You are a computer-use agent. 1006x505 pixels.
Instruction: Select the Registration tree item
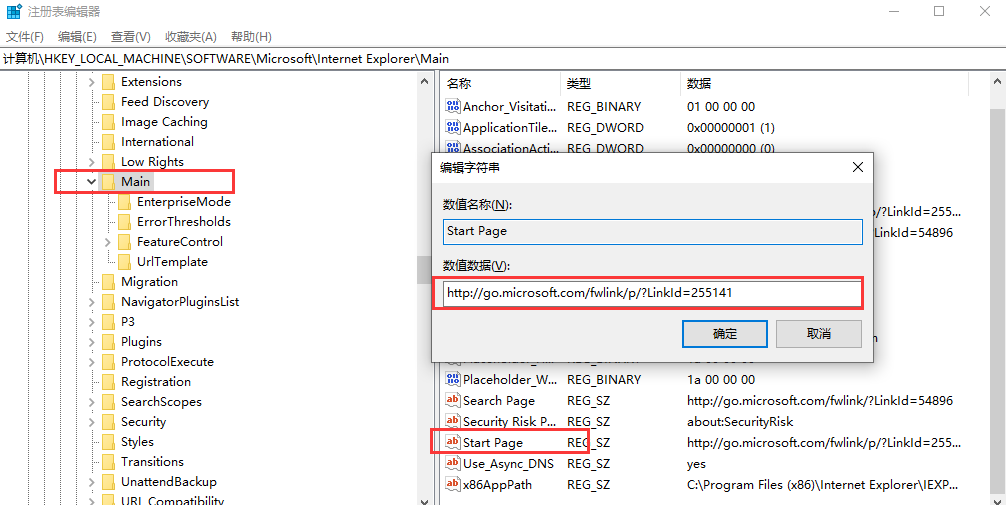[x=156, y=382]
